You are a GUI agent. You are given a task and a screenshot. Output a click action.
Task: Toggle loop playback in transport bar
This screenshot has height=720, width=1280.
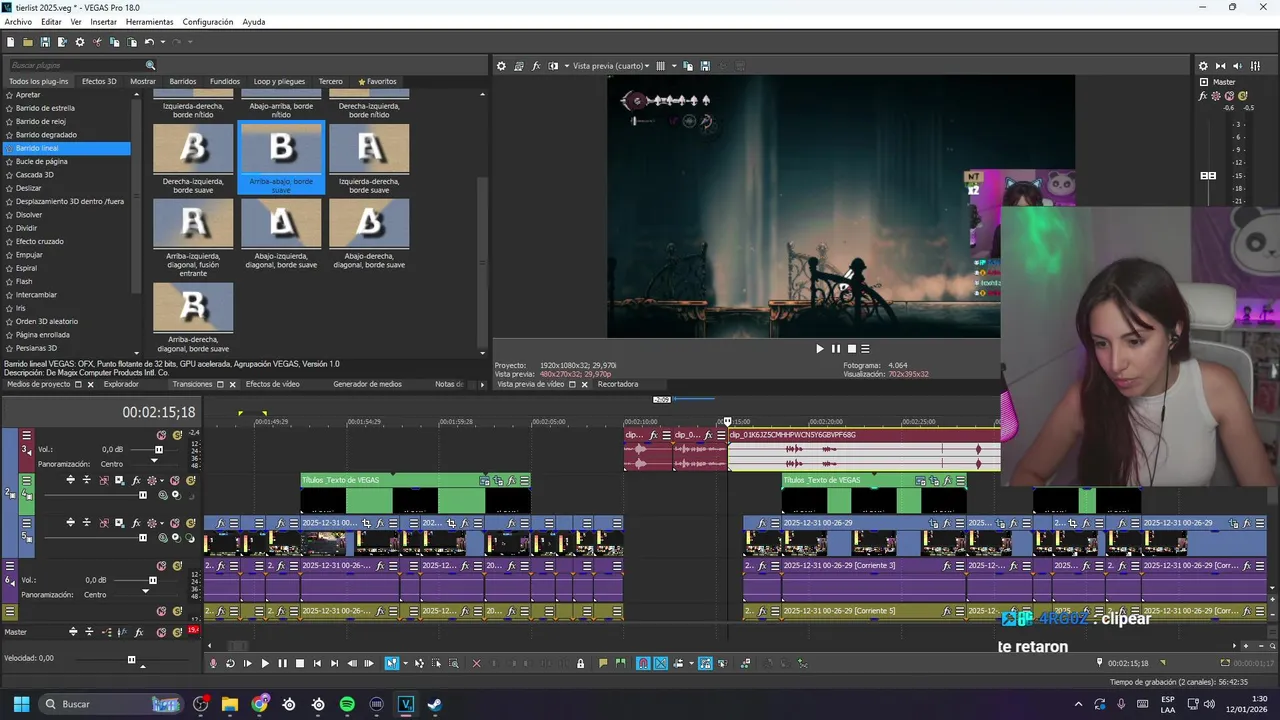pyautogui.click(x=230, y=663)
